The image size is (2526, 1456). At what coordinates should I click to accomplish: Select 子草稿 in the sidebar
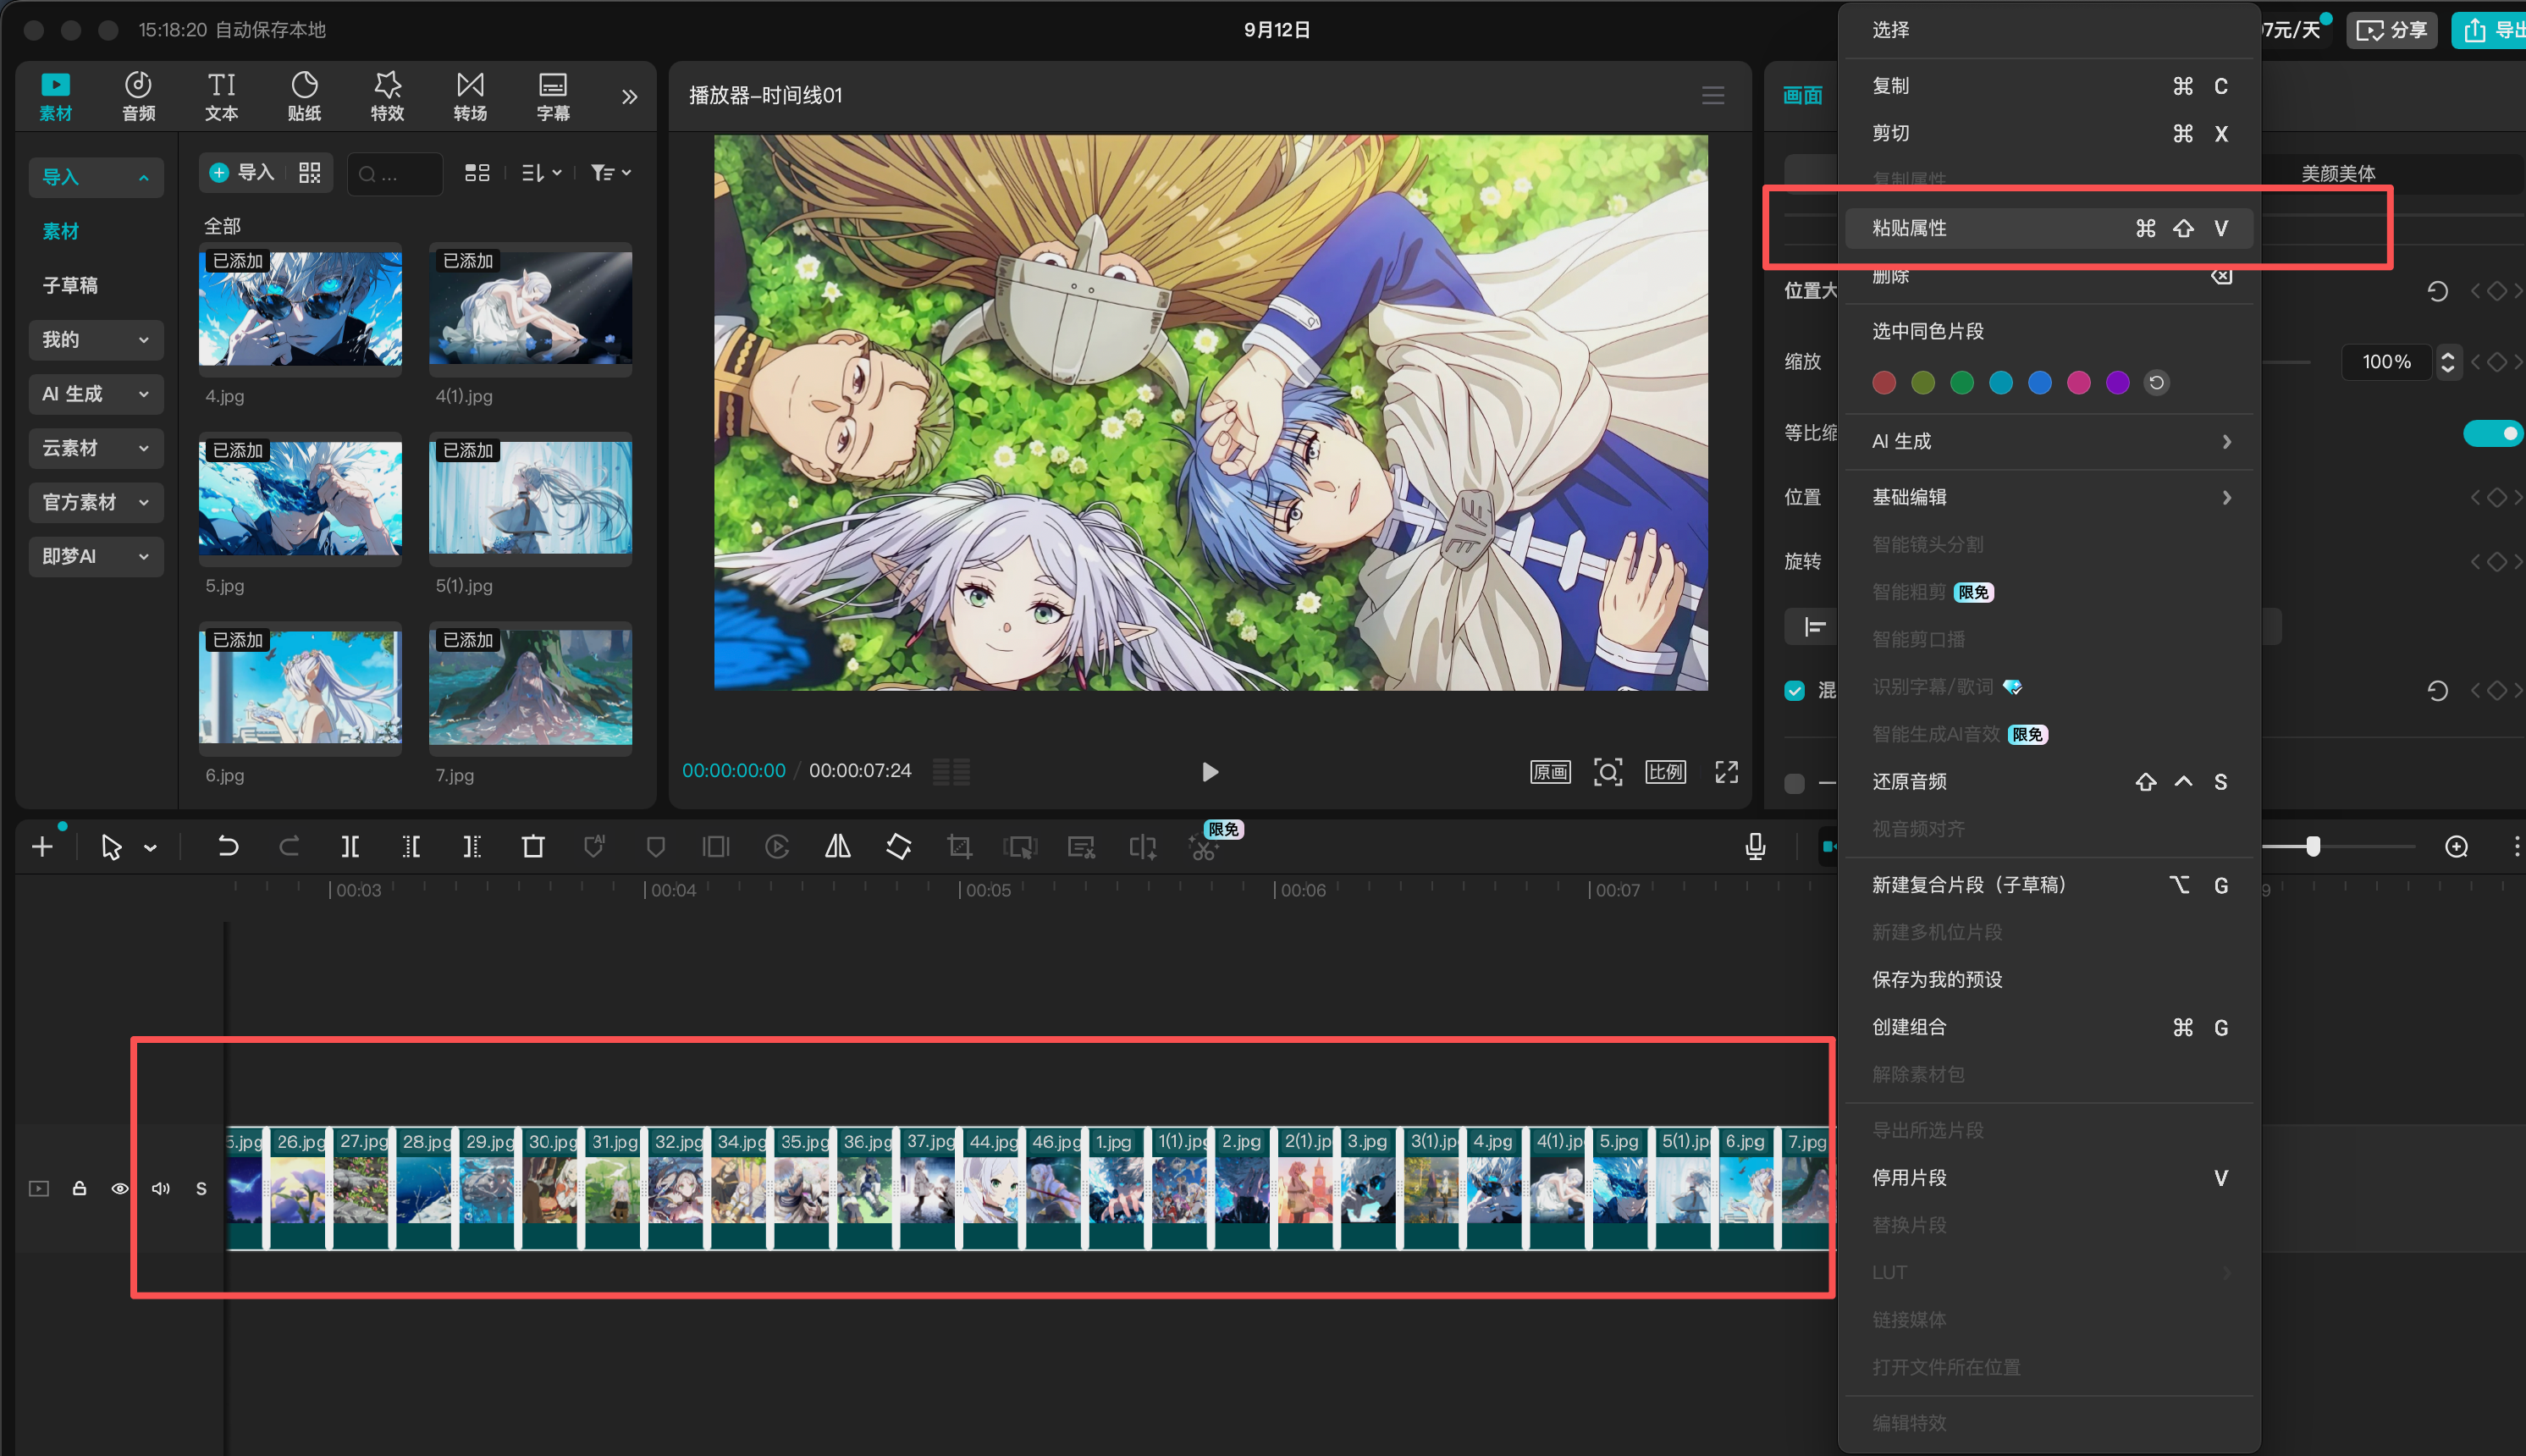coord(70,286)
